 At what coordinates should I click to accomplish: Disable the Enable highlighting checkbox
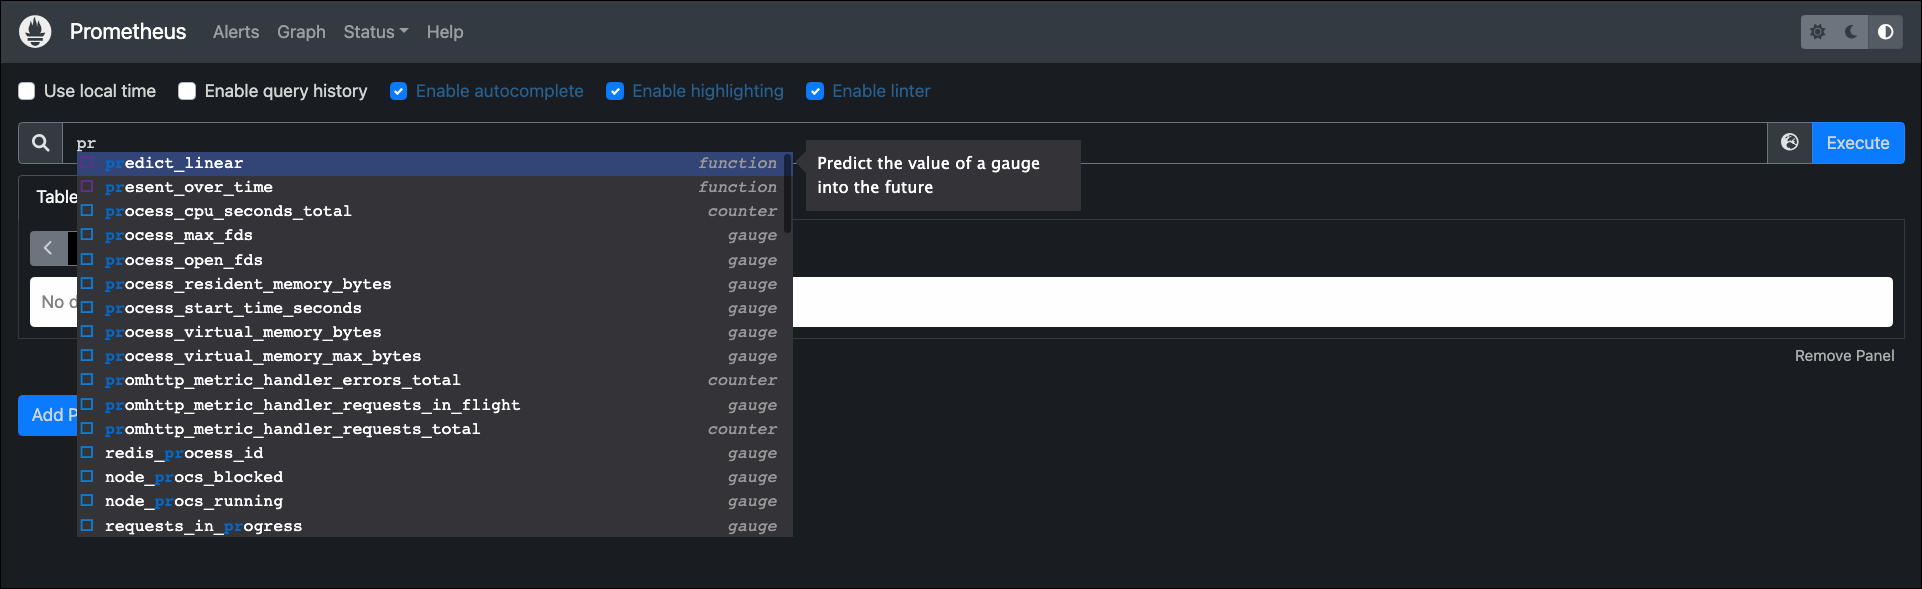[x=615, y=91]
